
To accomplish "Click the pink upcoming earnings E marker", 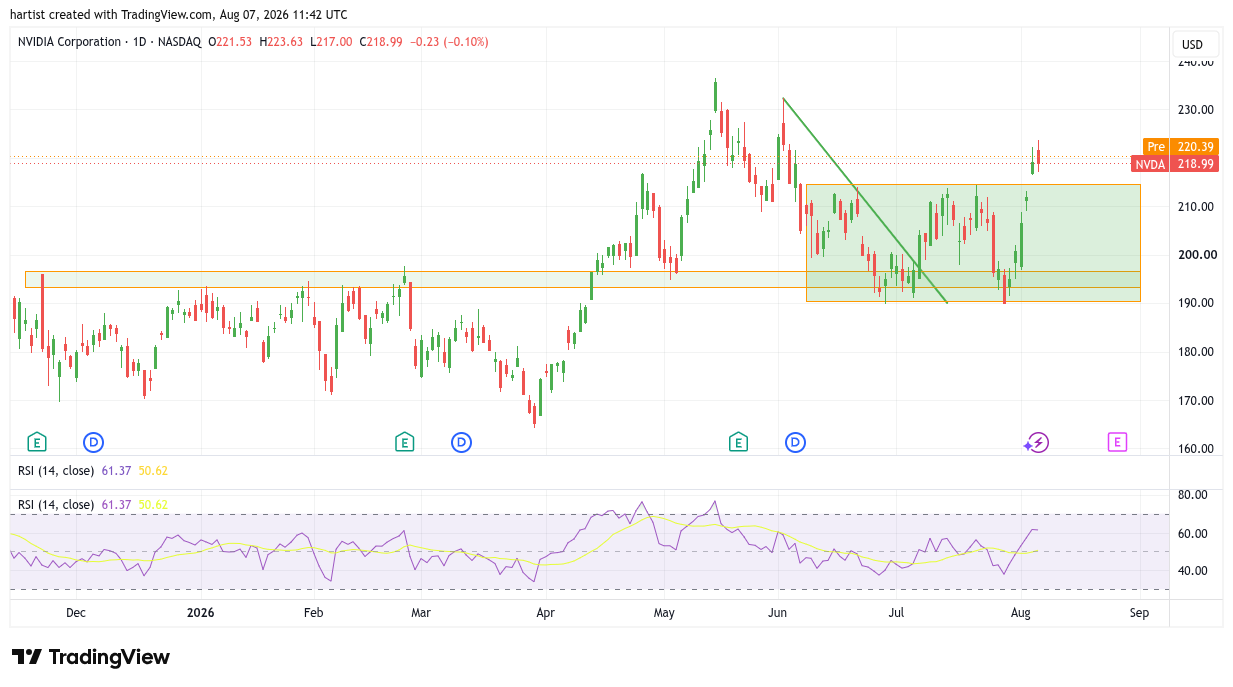I will [1117, 442].
